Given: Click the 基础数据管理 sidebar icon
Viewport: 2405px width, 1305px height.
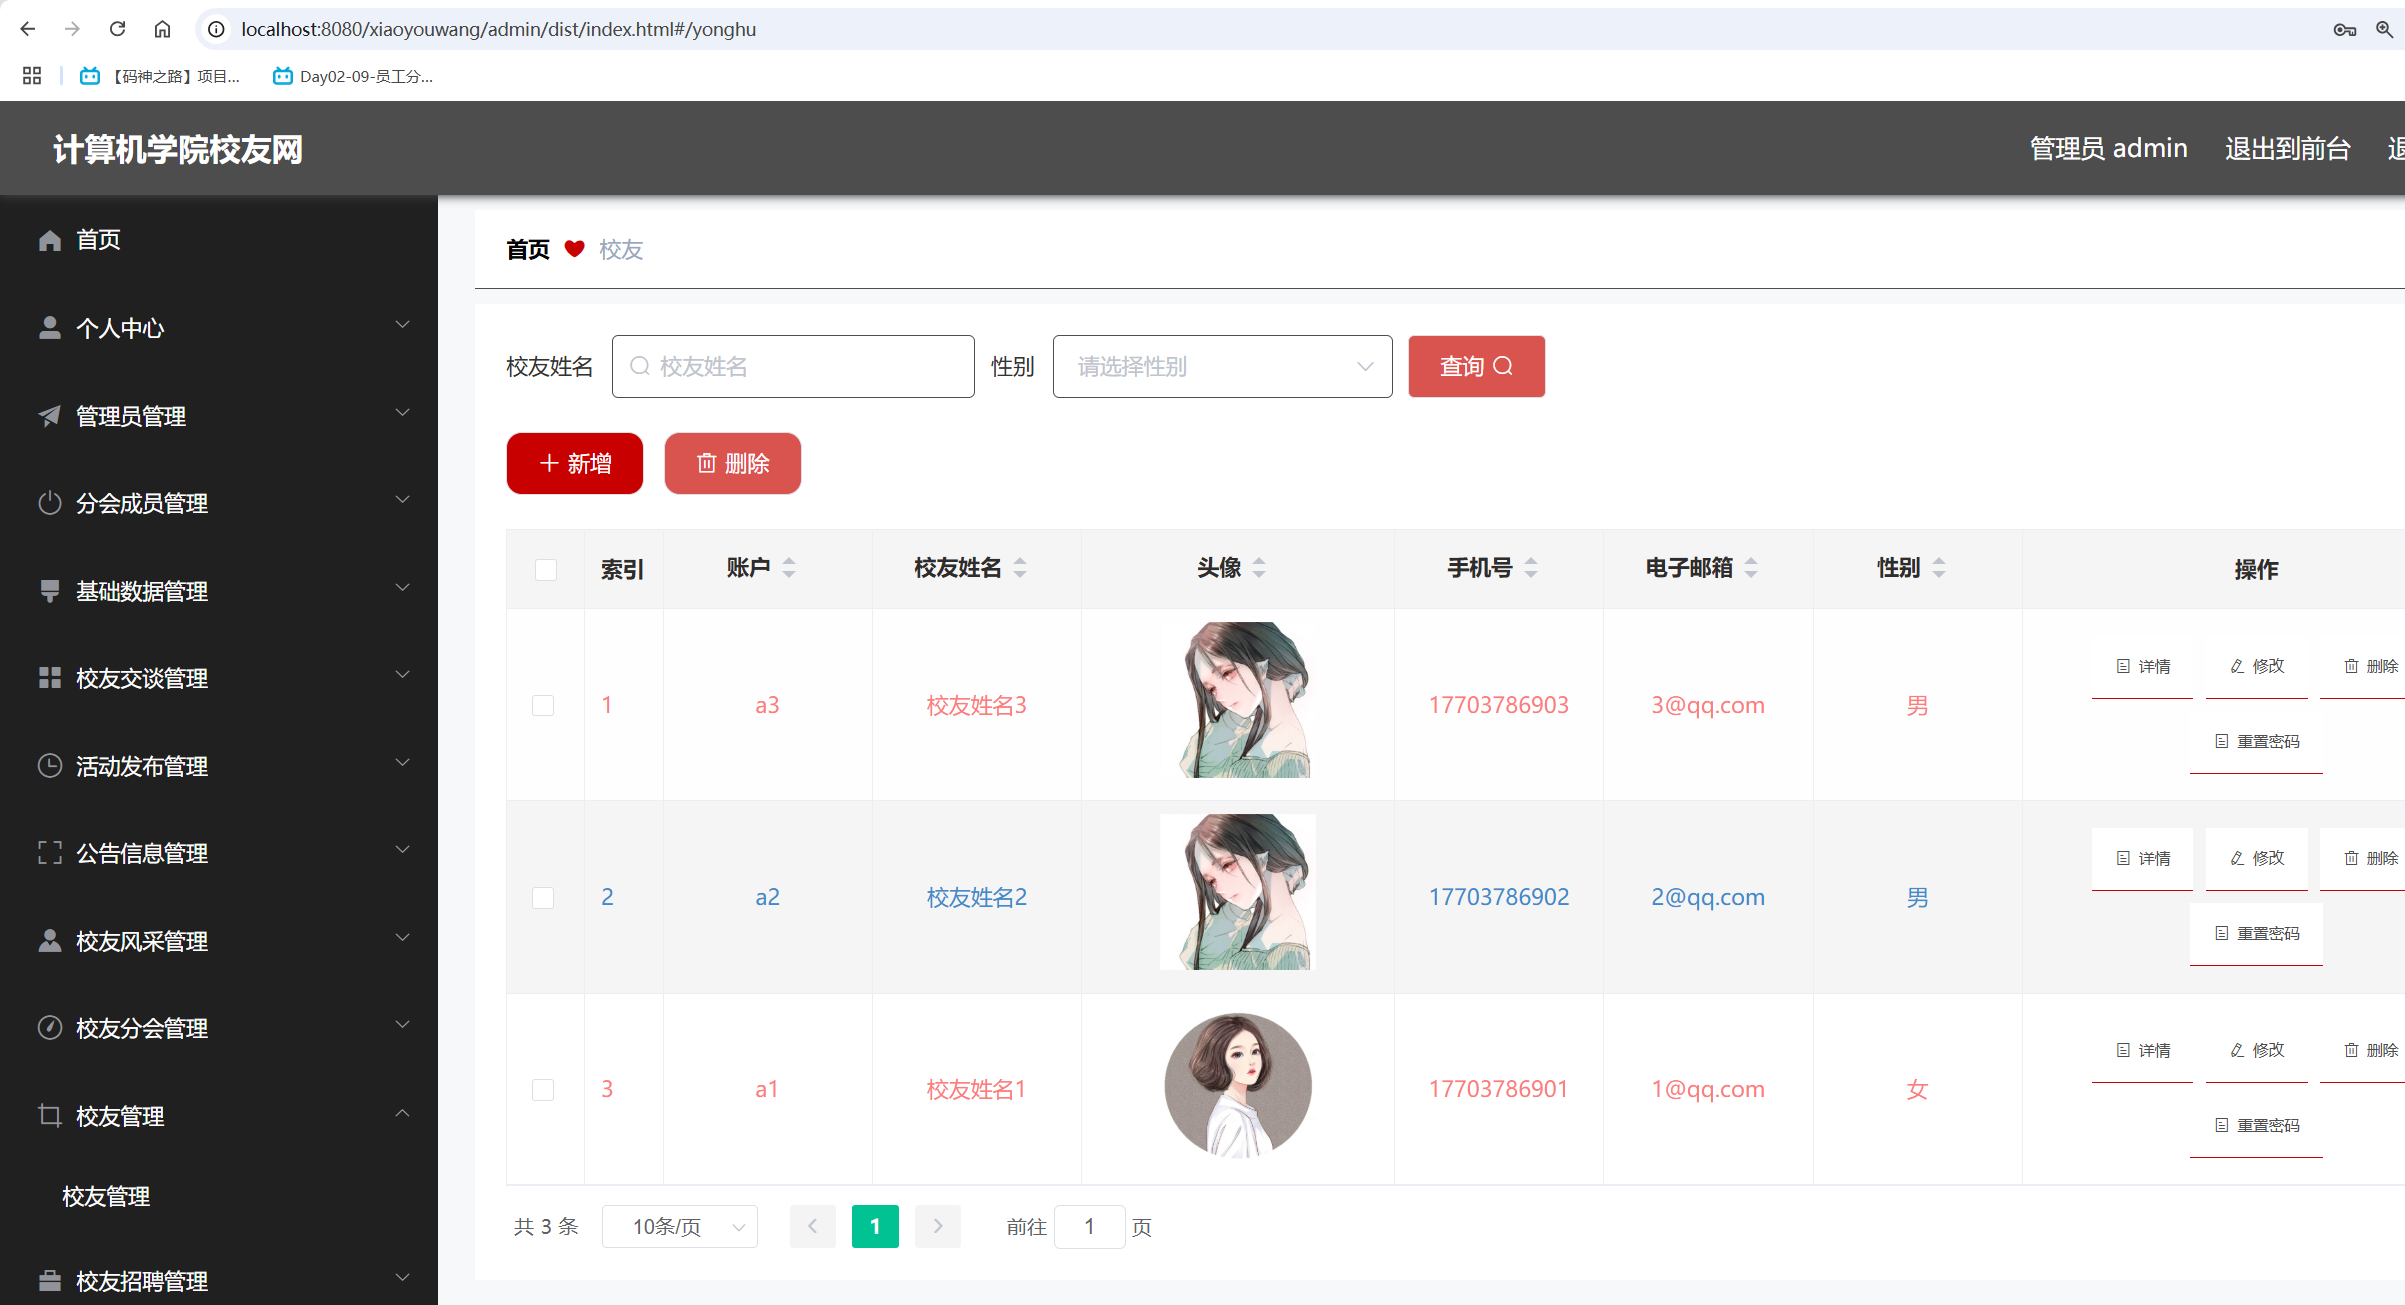Looking at the screenshot, I should click(x=50, y=591).
